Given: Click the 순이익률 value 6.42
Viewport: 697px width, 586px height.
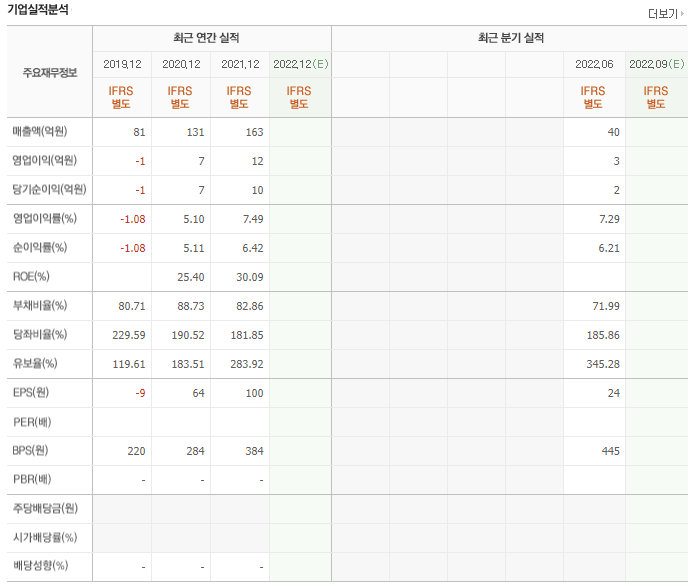Looking at the screenshot, I should click(x=253, y=248).
